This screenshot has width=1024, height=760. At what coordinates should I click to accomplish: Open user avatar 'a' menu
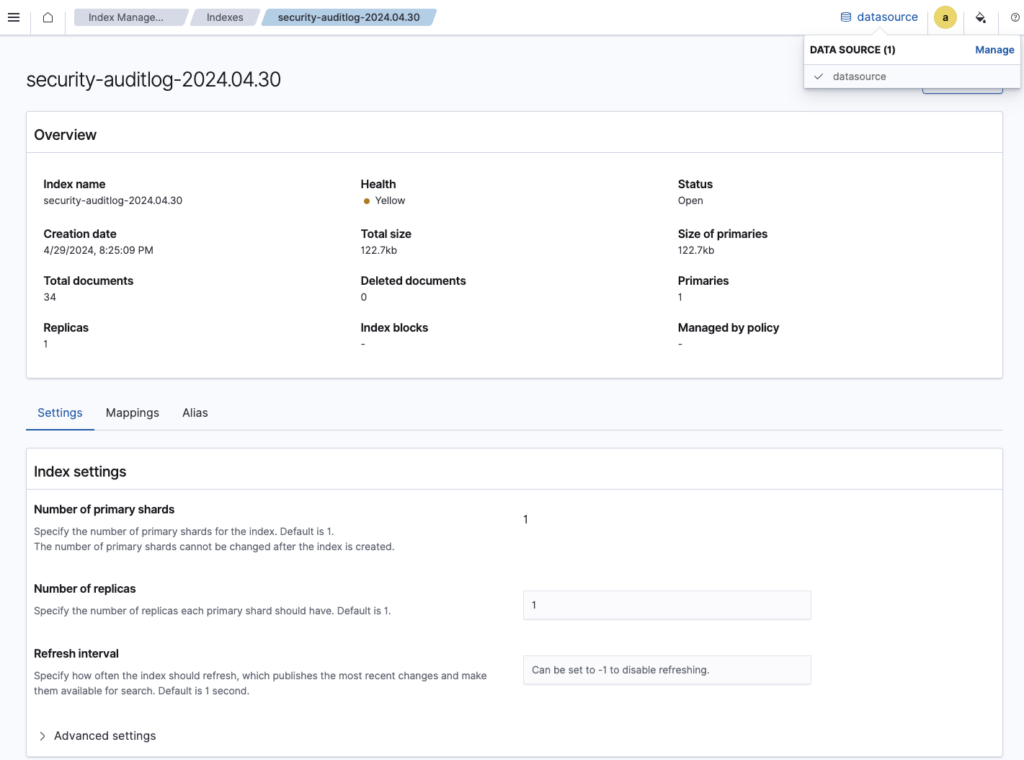tap(945, 17)
